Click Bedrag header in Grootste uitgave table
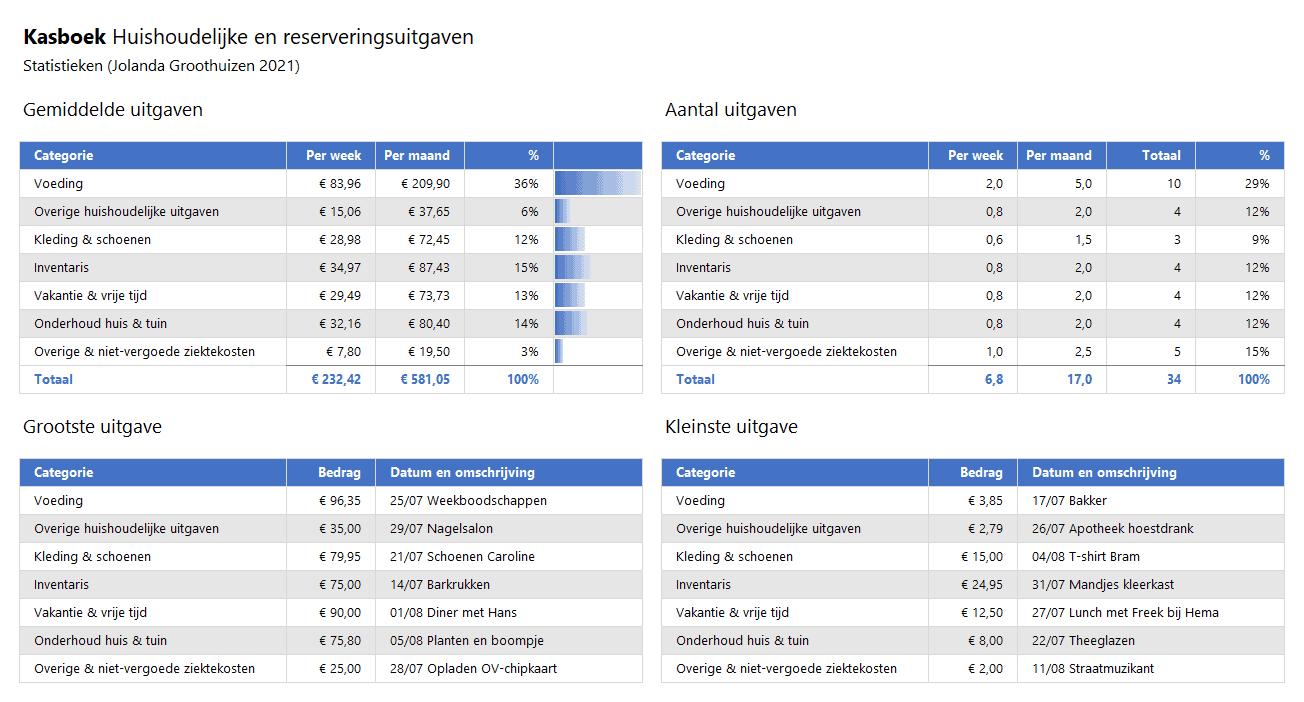 (x=339, y=473)
